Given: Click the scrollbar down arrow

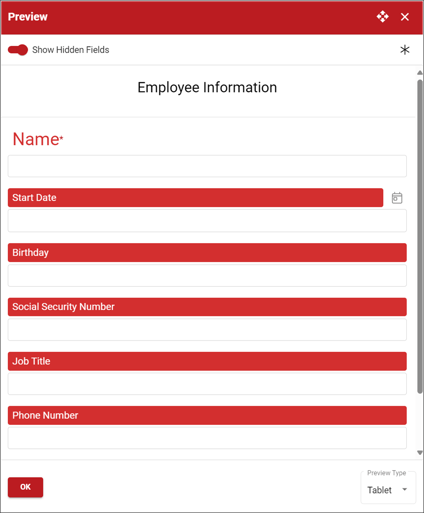Looking at the screenshot, I should pyautogui.click(x=420, y=453).
